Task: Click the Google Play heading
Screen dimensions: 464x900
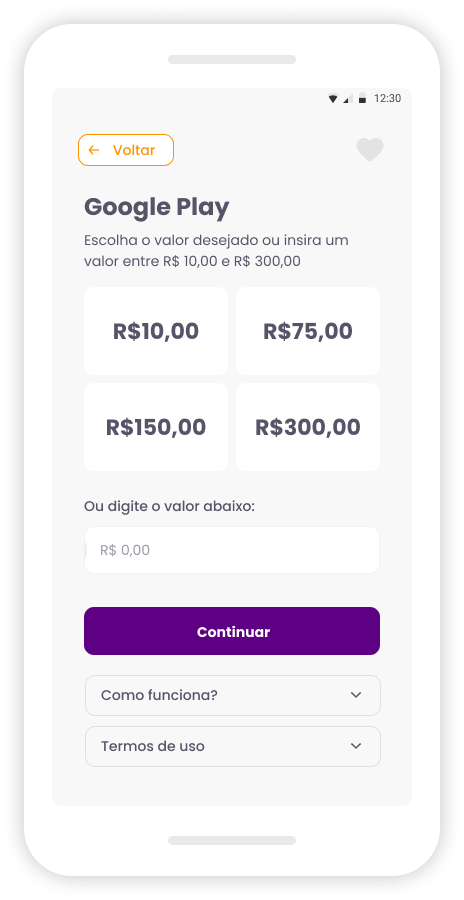Action: click(157, 208)
